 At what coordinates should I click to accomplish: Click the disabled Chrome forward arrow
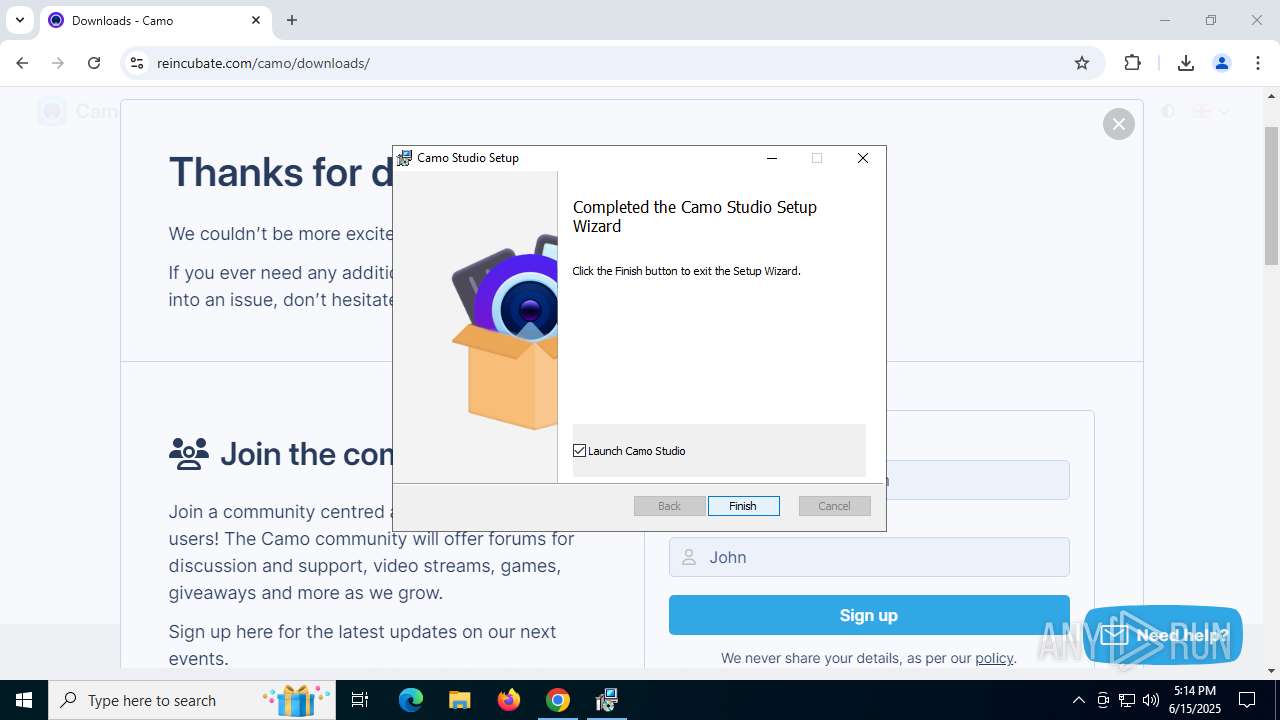58,63
